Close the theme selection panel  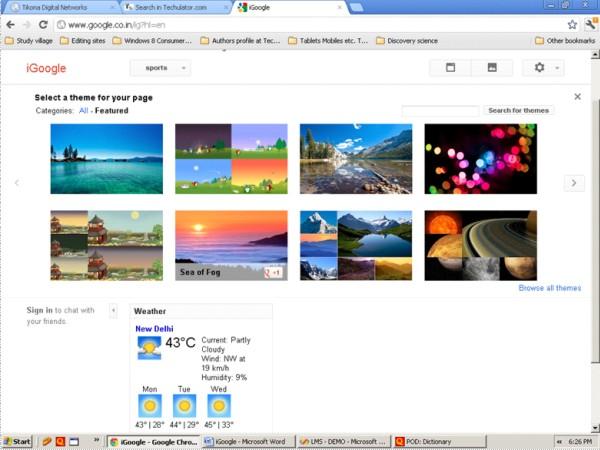click(577, 97)
